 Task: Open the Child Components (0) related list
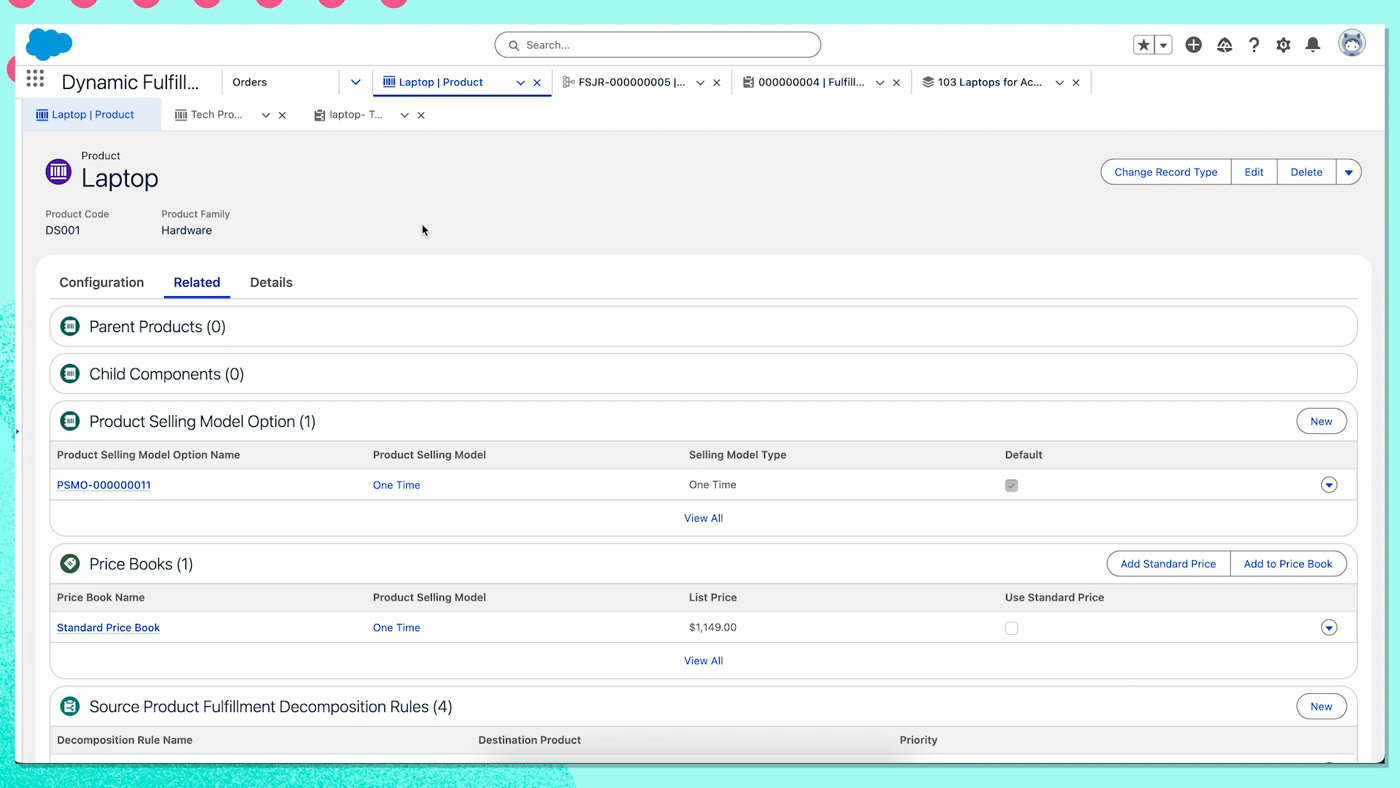(166, 374)
